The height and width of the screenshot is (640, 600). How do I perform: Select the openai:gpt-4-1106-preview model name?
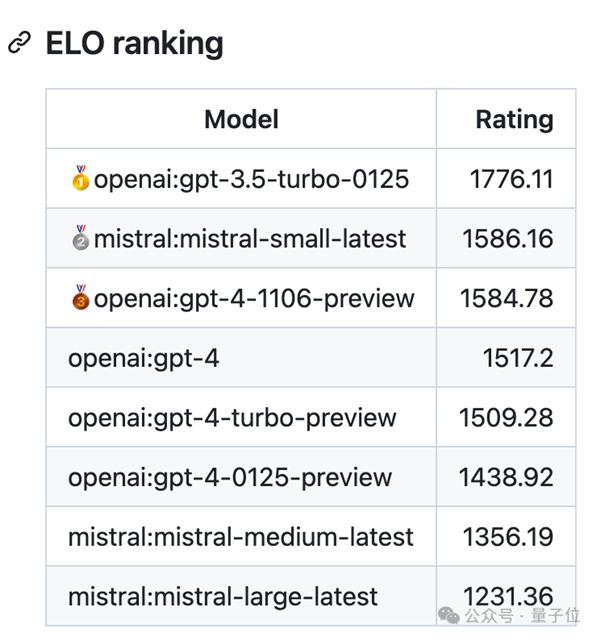pyautogui.click(x=254, y=298)
